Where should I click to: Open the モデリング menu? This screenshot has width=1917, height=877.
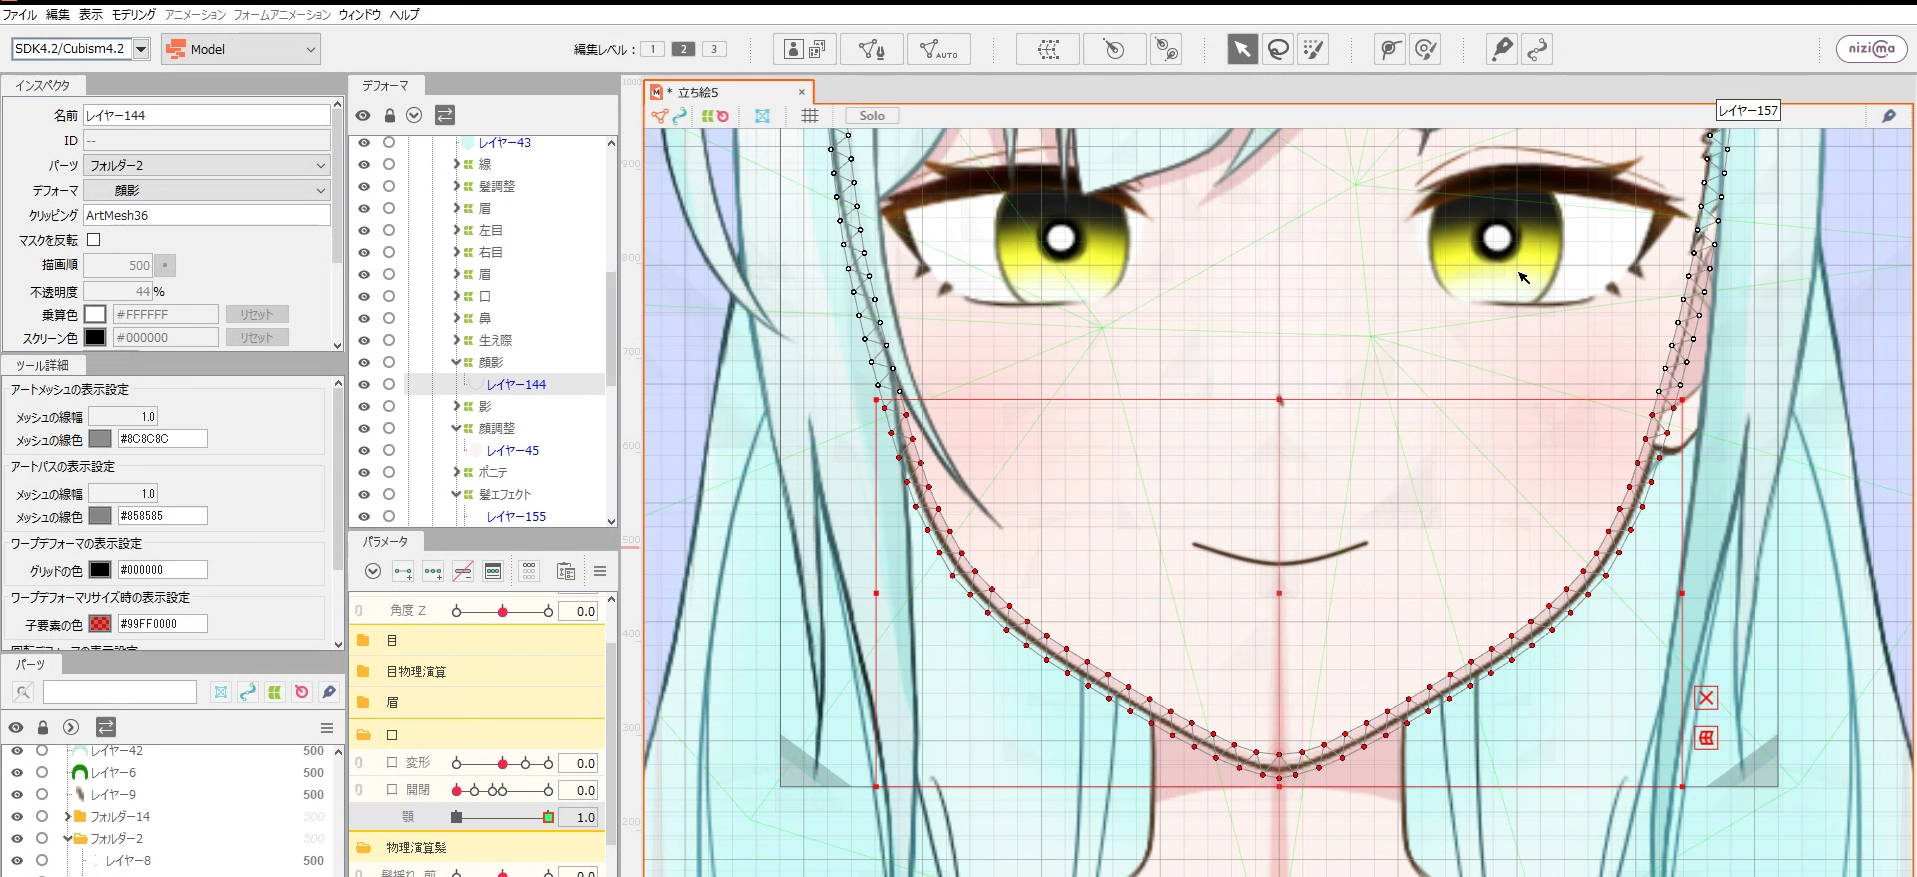click(133, 14)
